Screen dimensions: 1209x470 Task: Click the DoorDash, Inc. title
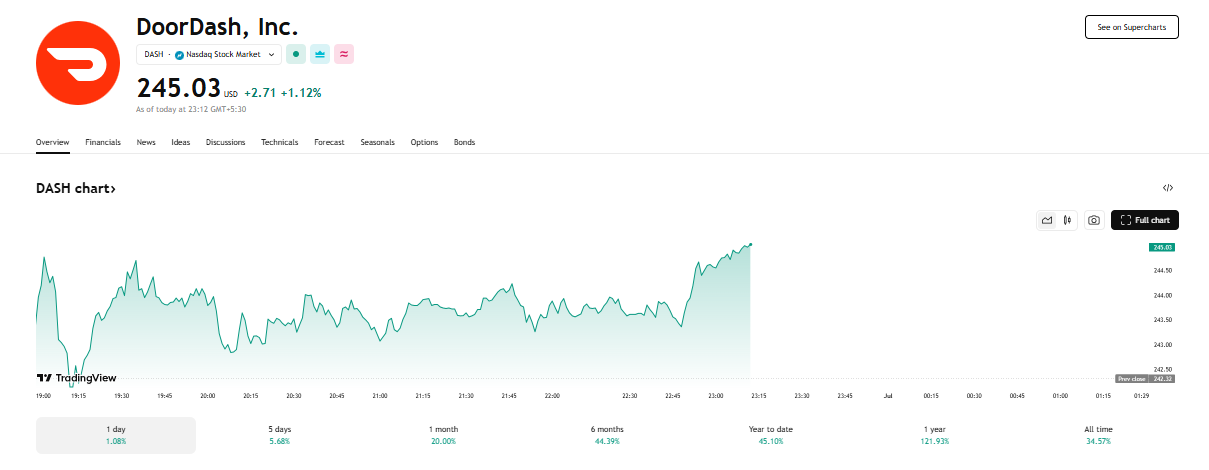217,26
